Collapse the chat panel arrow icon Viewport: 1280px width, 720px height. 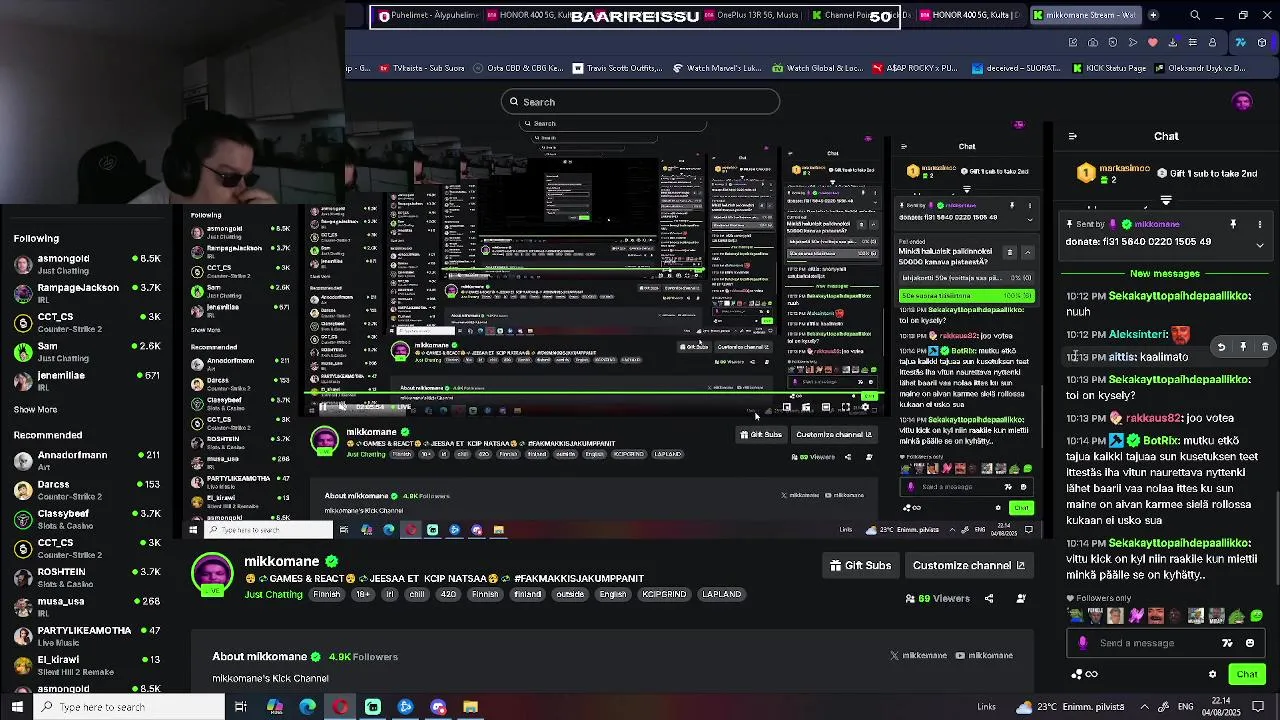[1072, 136]
